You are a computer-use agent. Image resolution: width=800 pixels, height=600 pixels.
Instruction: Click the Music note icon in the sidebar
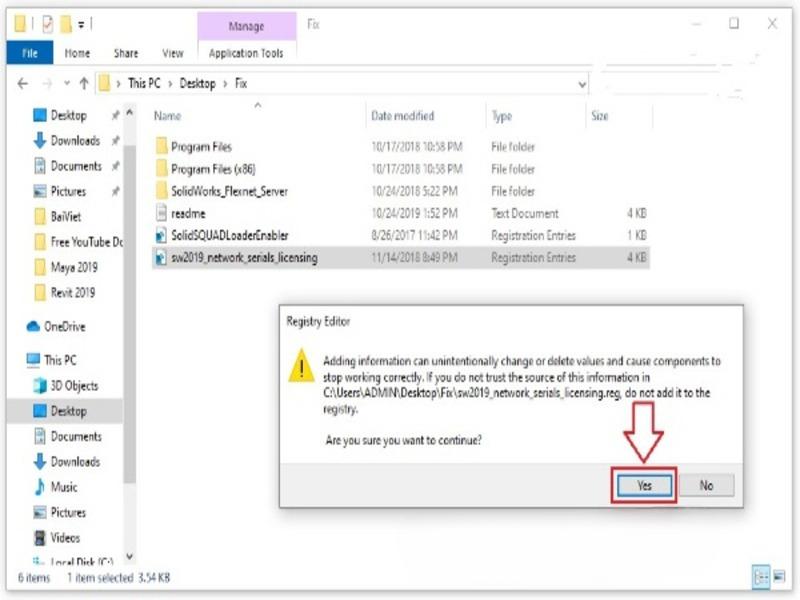point(39,487)
